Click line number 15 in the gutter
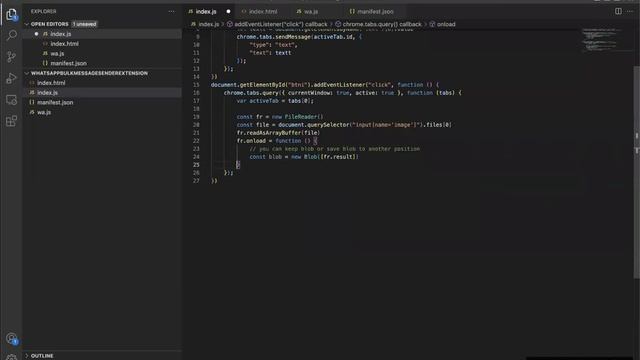The image size is (640, 360). pyautogui.click(x=196, y=85)
